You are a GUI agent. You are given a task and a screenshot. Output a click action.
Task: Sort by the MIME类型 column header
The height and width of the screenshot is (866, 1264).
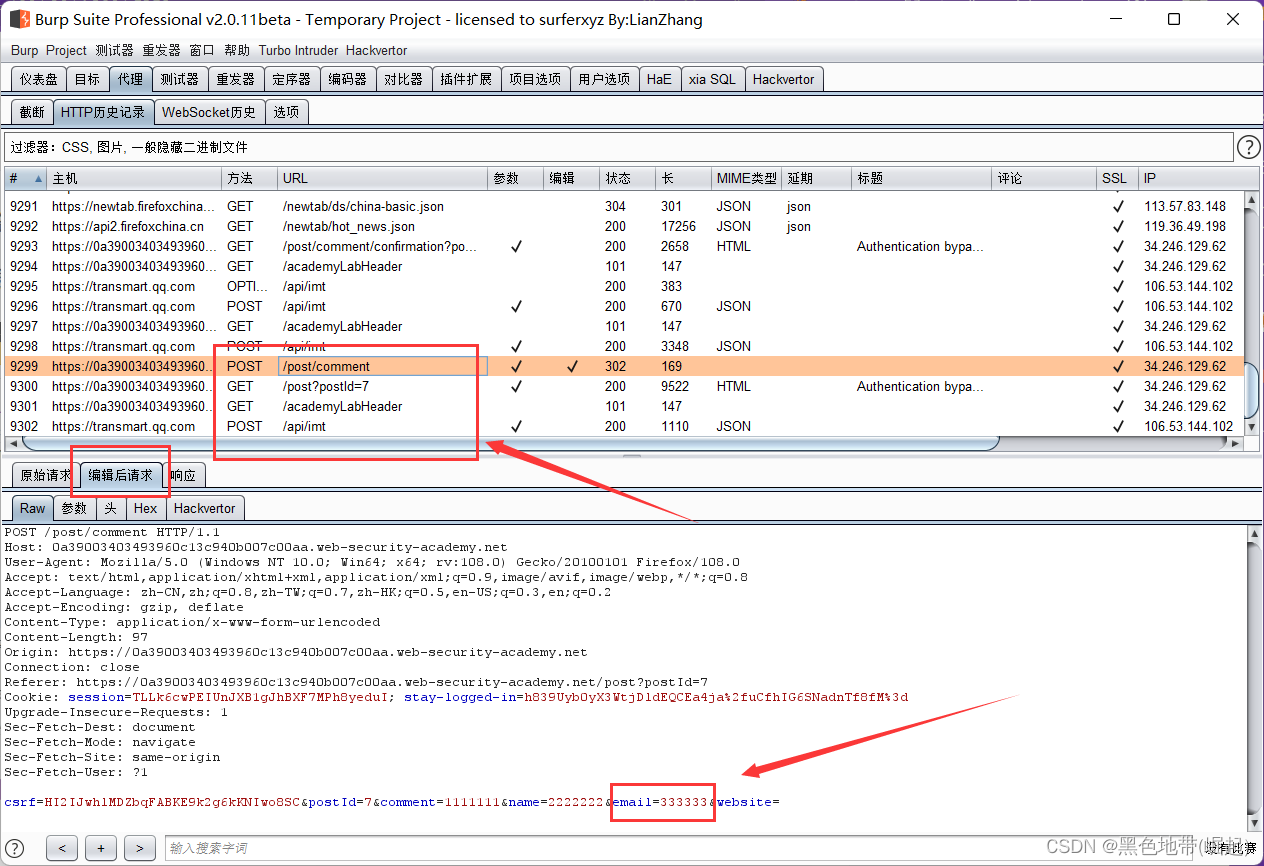747,178
